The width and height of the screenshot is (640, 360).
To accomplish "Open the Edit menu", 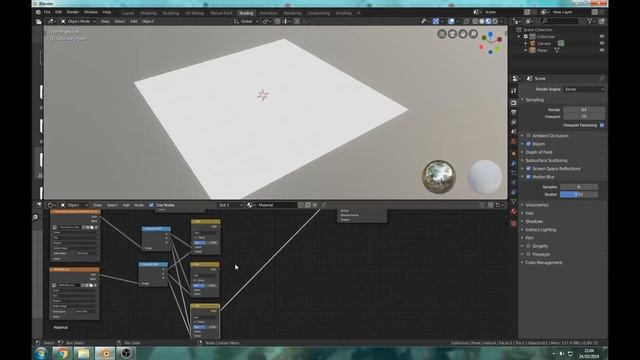I will point(58,12).
